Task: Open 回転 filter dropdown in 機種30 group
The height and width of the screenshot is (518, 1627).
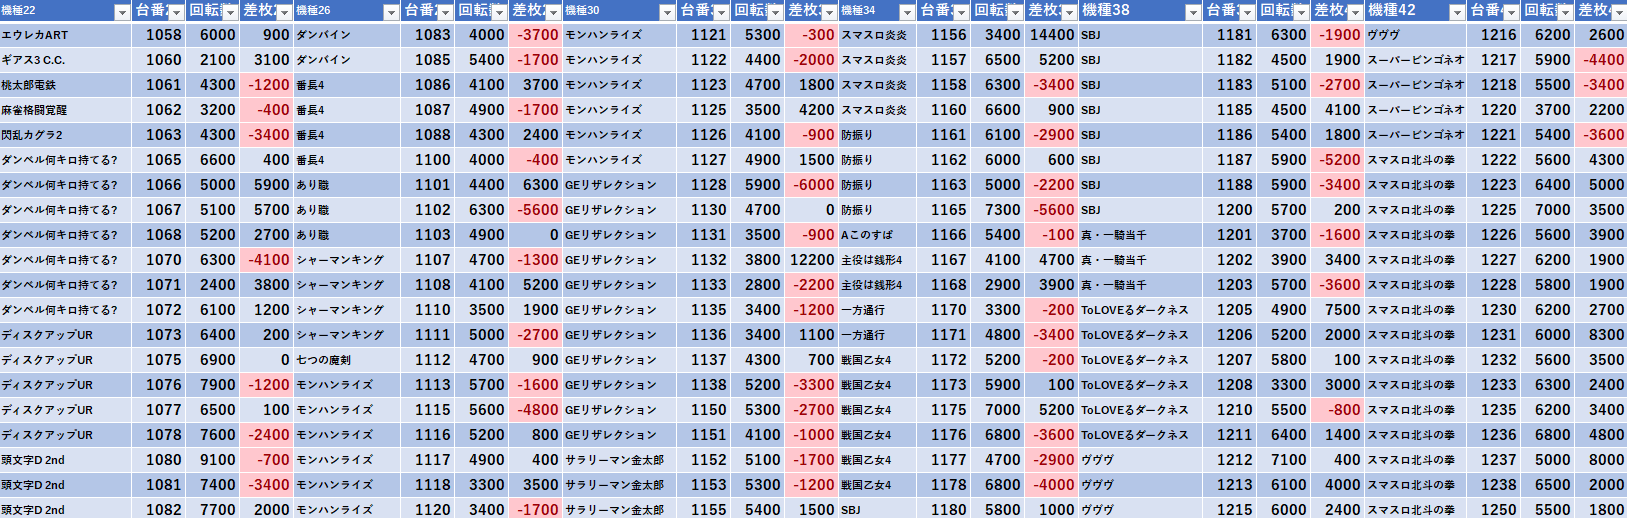Action: [x=775, y=12]
